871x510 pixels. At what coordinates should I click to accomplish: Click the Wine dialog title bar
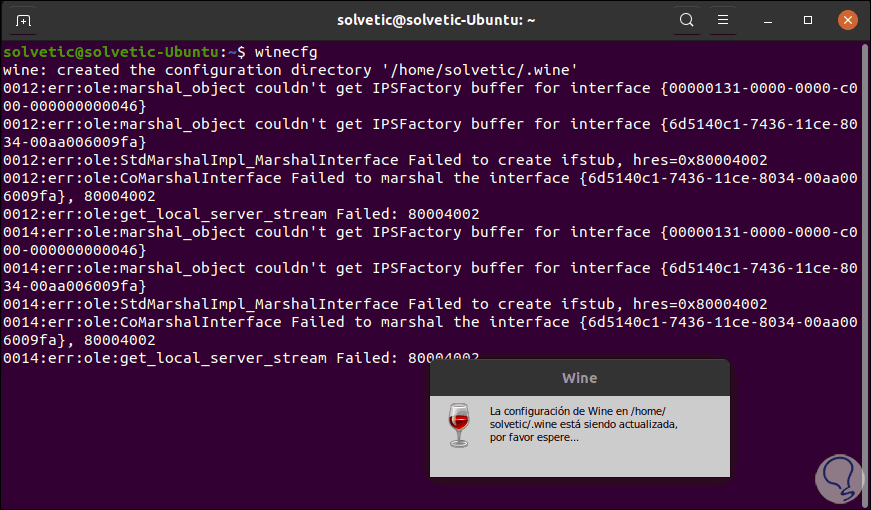click(x=579, y=378)
